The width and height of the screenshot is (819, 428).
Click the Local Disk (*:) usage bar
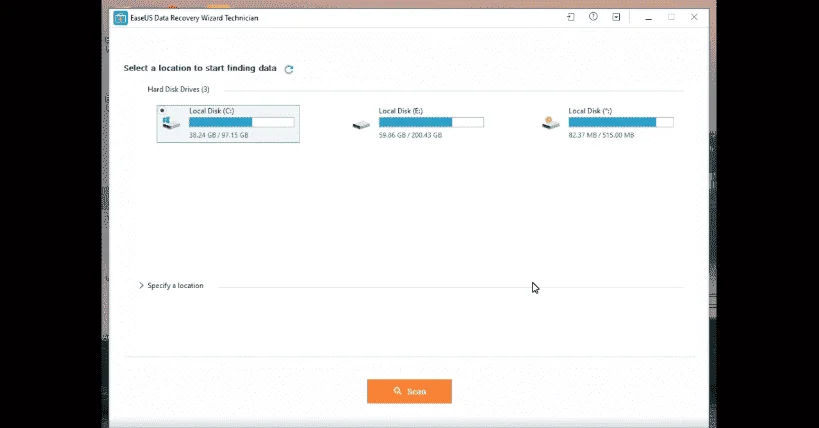pos(621,122)
